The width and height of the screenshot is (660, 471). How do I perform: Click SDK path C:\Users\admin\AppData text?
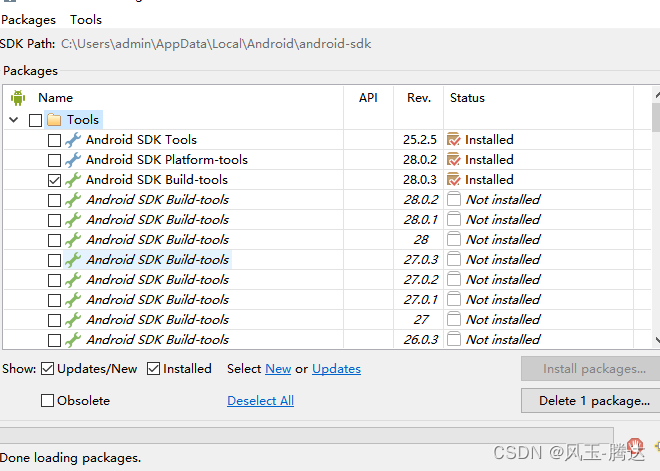coord(216,44)
